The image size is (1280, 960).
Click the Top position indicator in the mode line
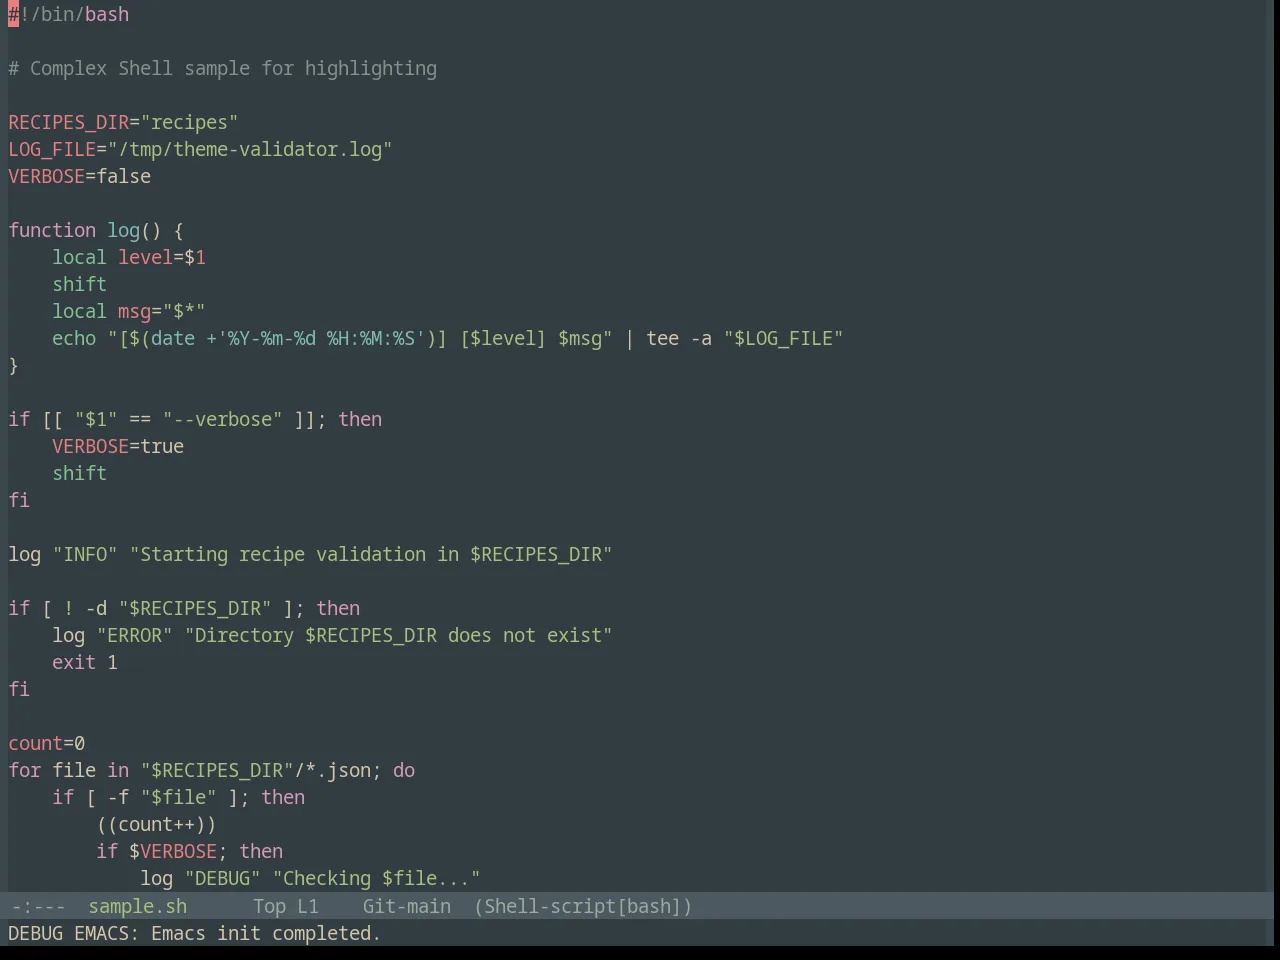click(269, 906)
